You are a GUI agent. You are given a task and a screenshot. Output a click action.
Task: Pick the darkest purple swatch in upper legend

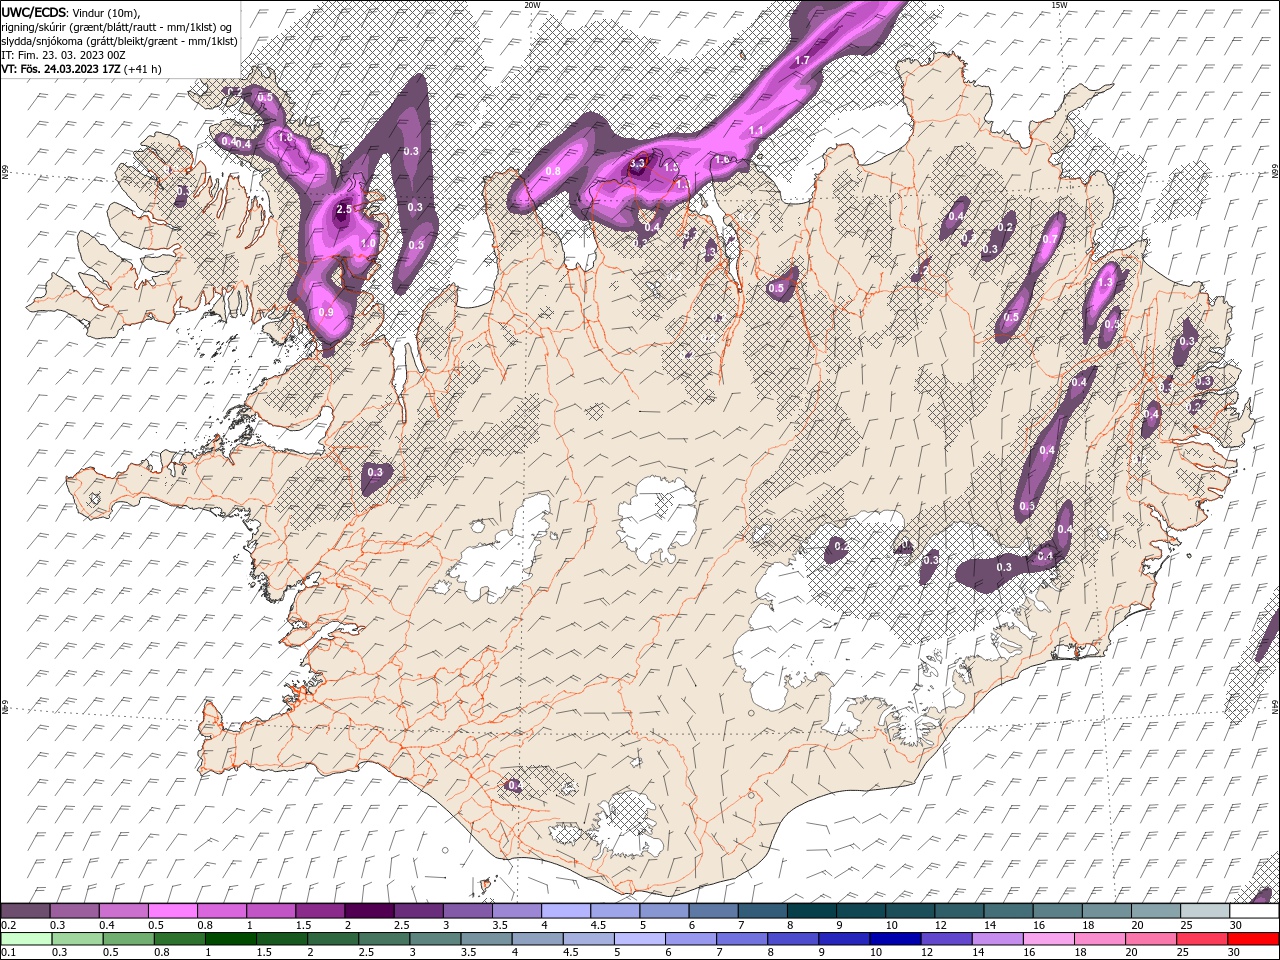point(369,911)
